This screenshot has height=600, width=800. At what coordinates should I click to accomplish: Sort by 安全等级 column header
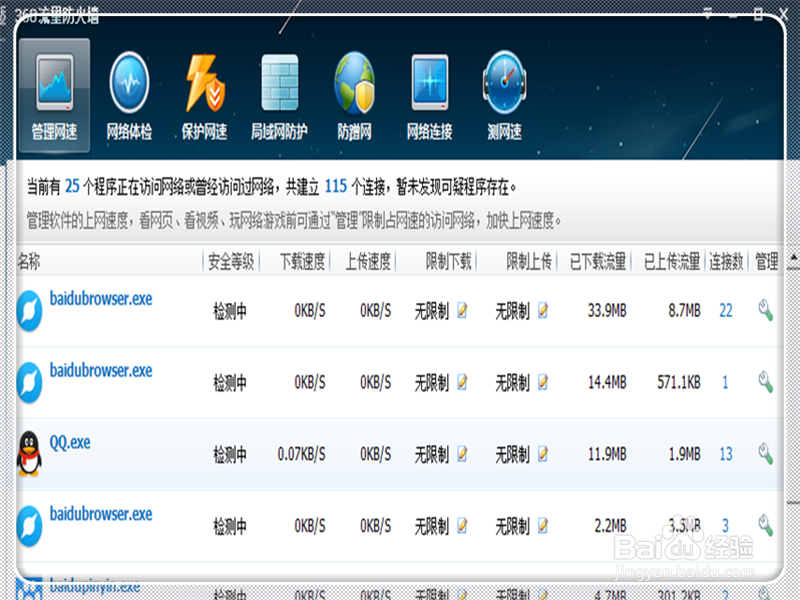tap(231, 262)
